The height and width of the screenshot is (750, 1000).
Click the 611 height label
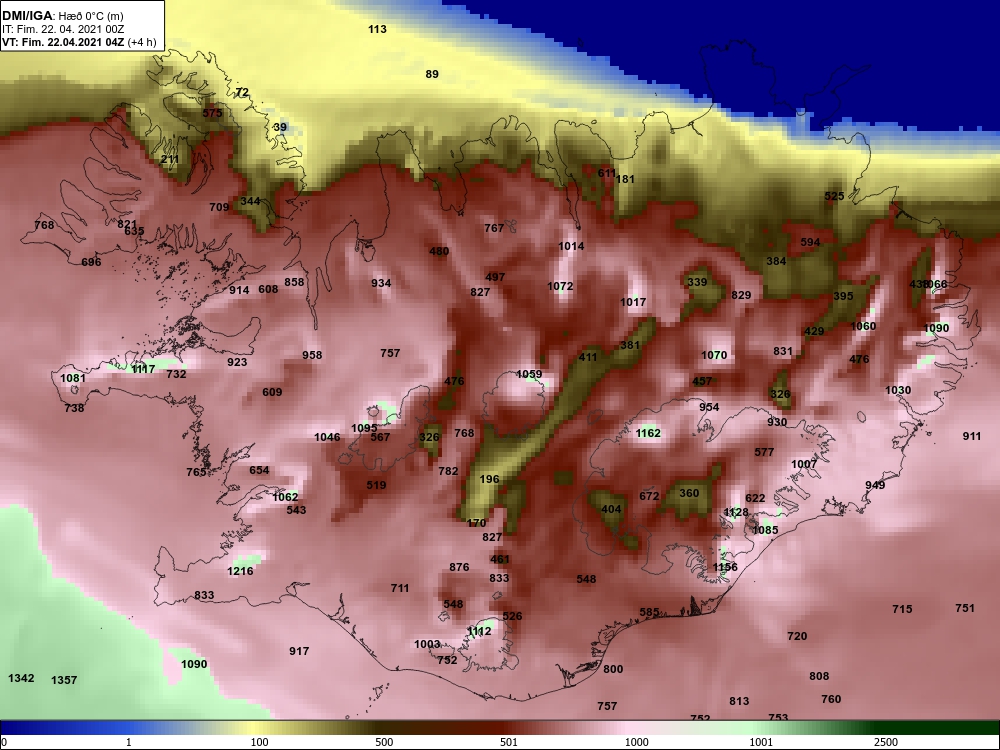607,173
